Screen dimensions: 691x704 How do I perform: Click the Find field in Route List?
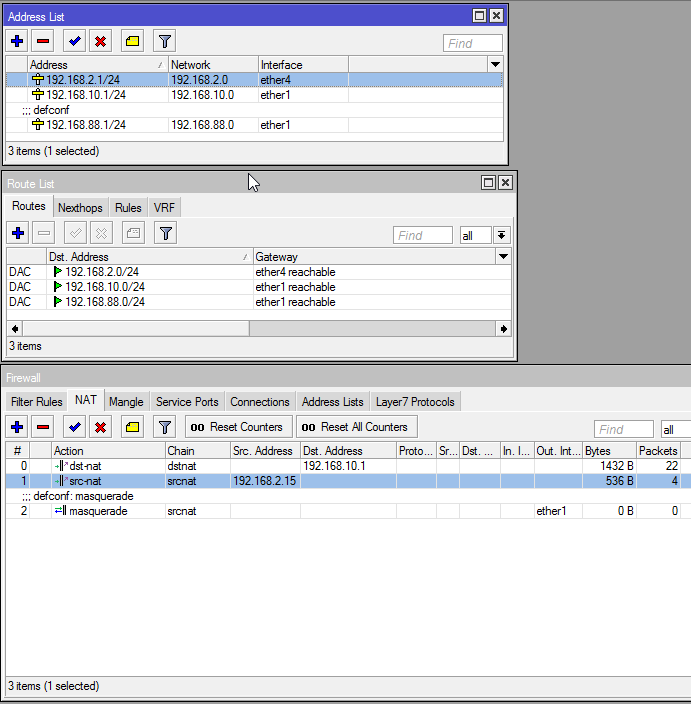[423, 235]
